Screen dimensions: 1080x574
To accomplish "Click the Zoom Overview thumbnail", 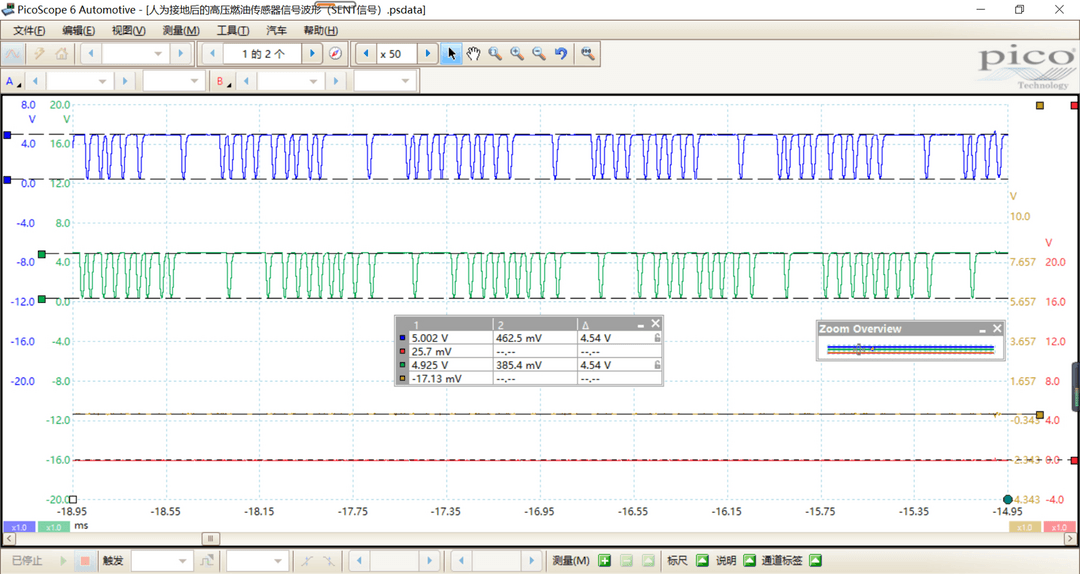I will 911,349.
